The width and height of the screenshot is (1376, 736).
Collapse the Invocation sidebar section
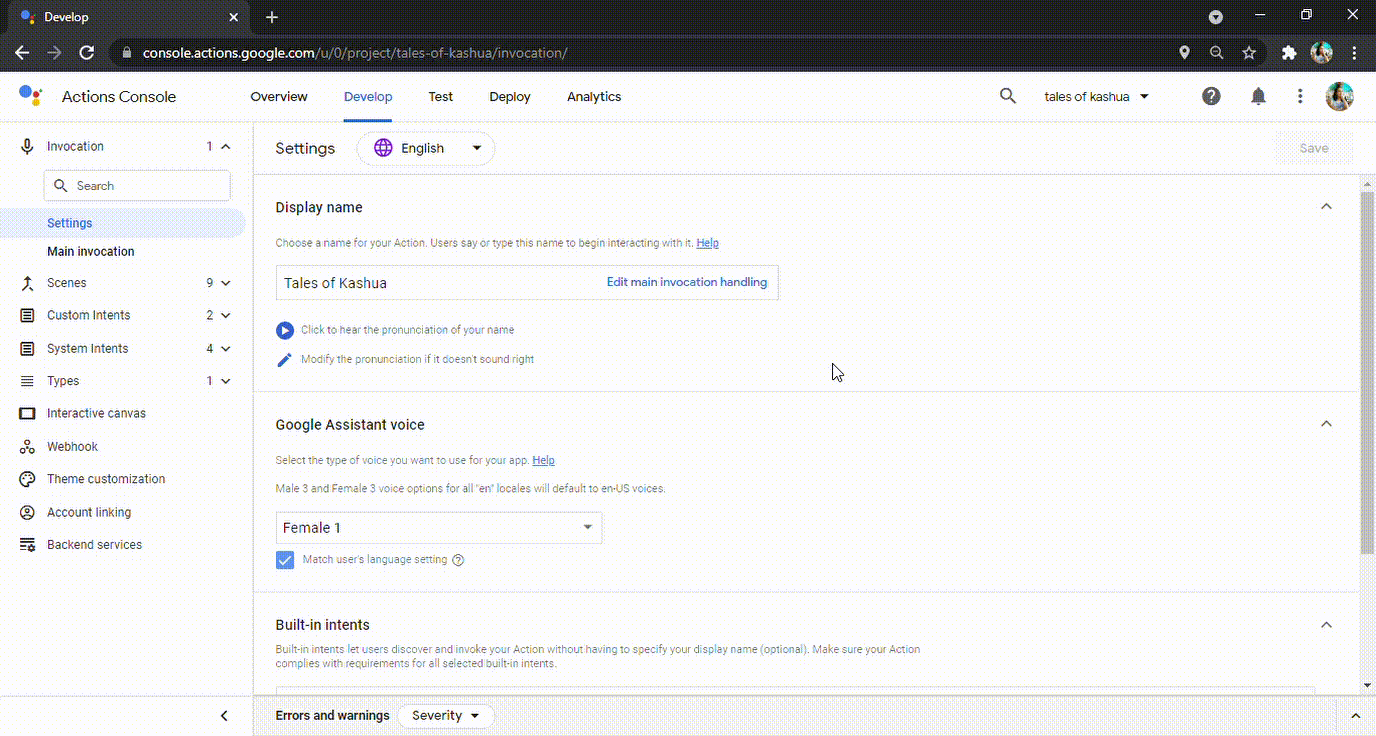(226, 147)
